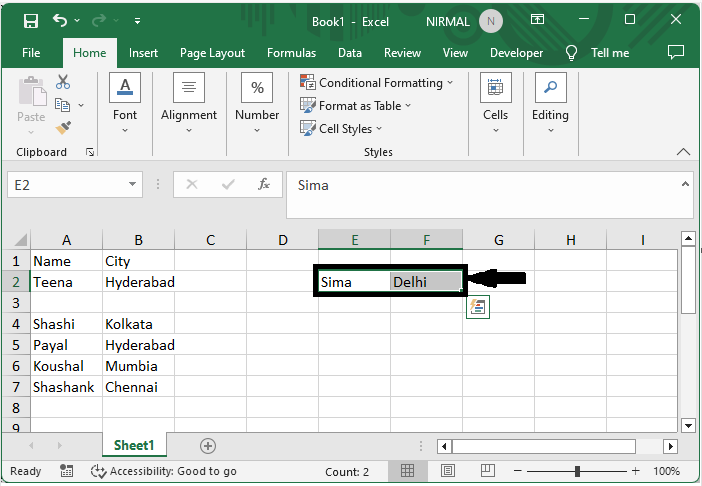Click the Cut scissors icon
Viewport: 702px width, 486px height.
(63, 82)
